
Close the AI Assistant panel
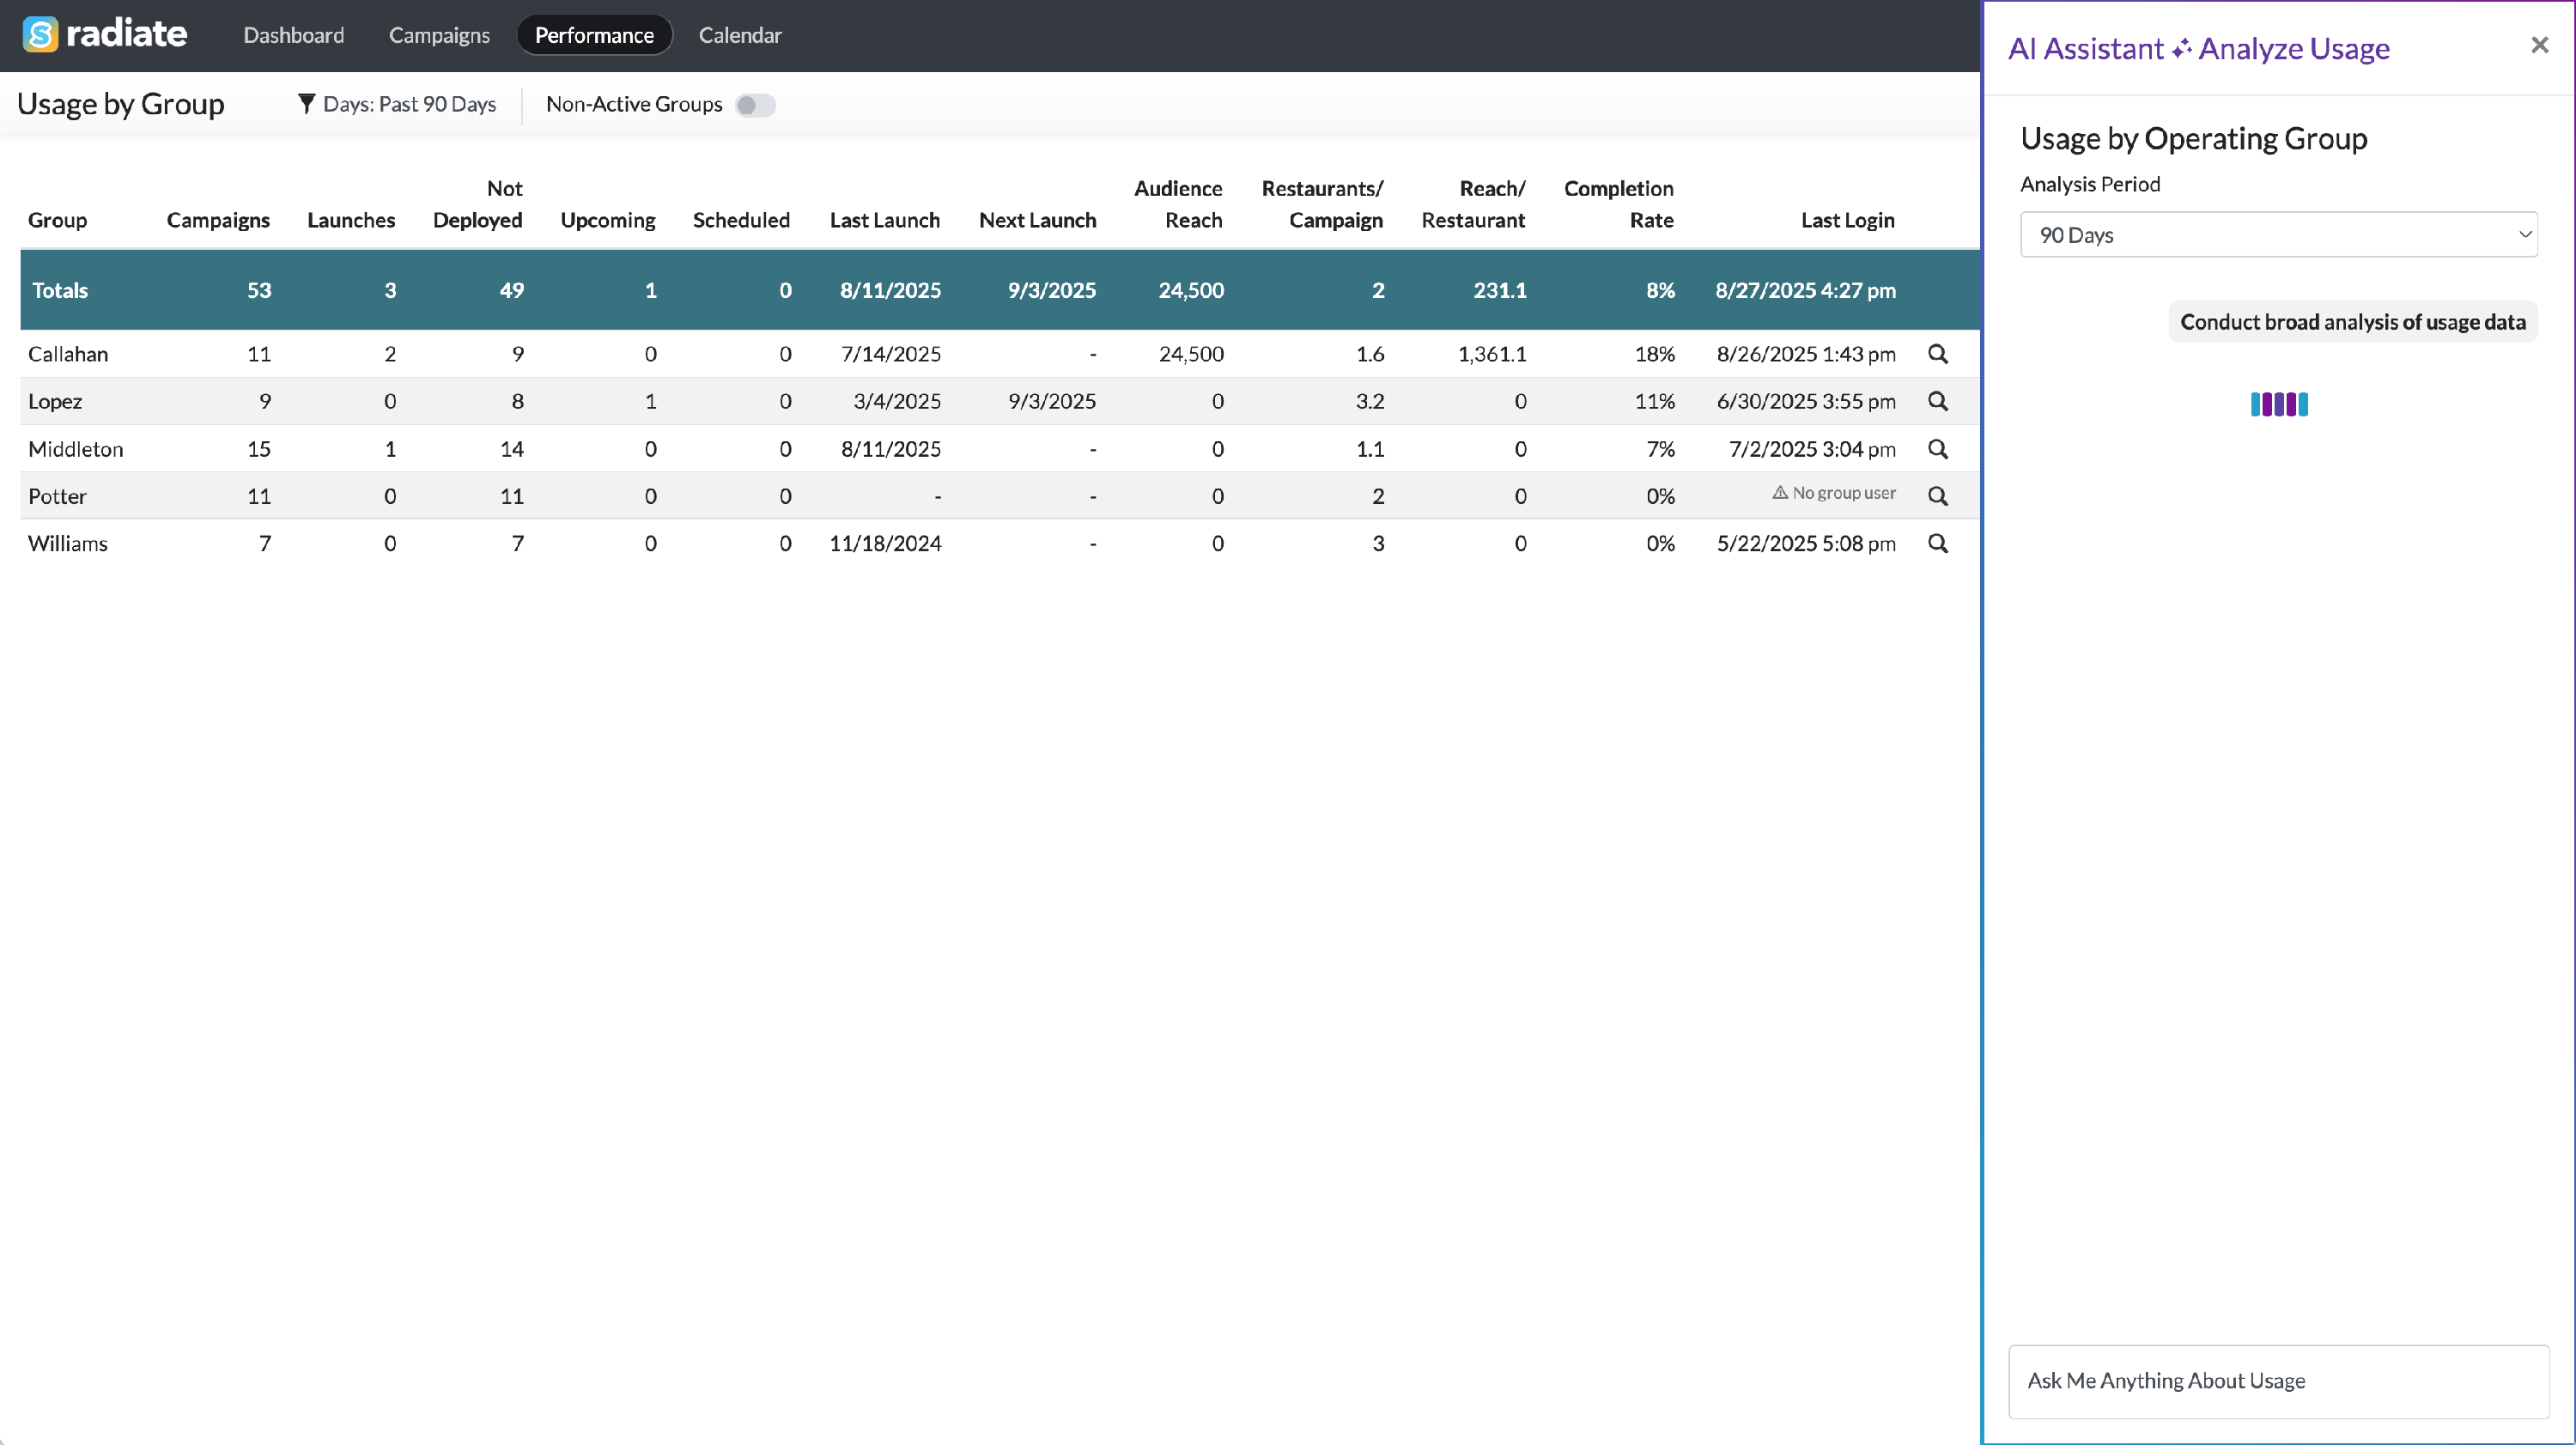(2539, 45)
